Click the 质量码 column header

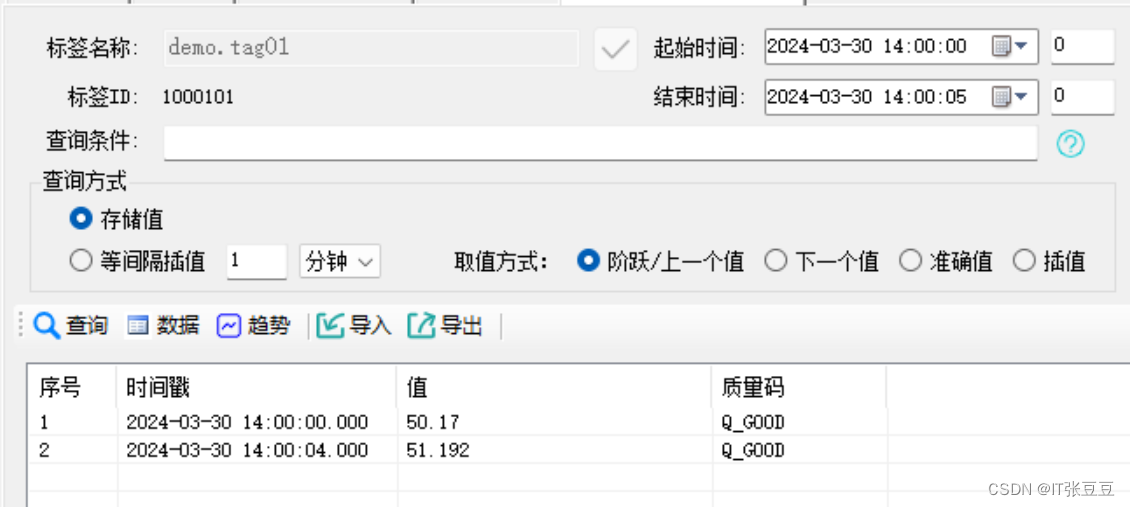(799, 389)
